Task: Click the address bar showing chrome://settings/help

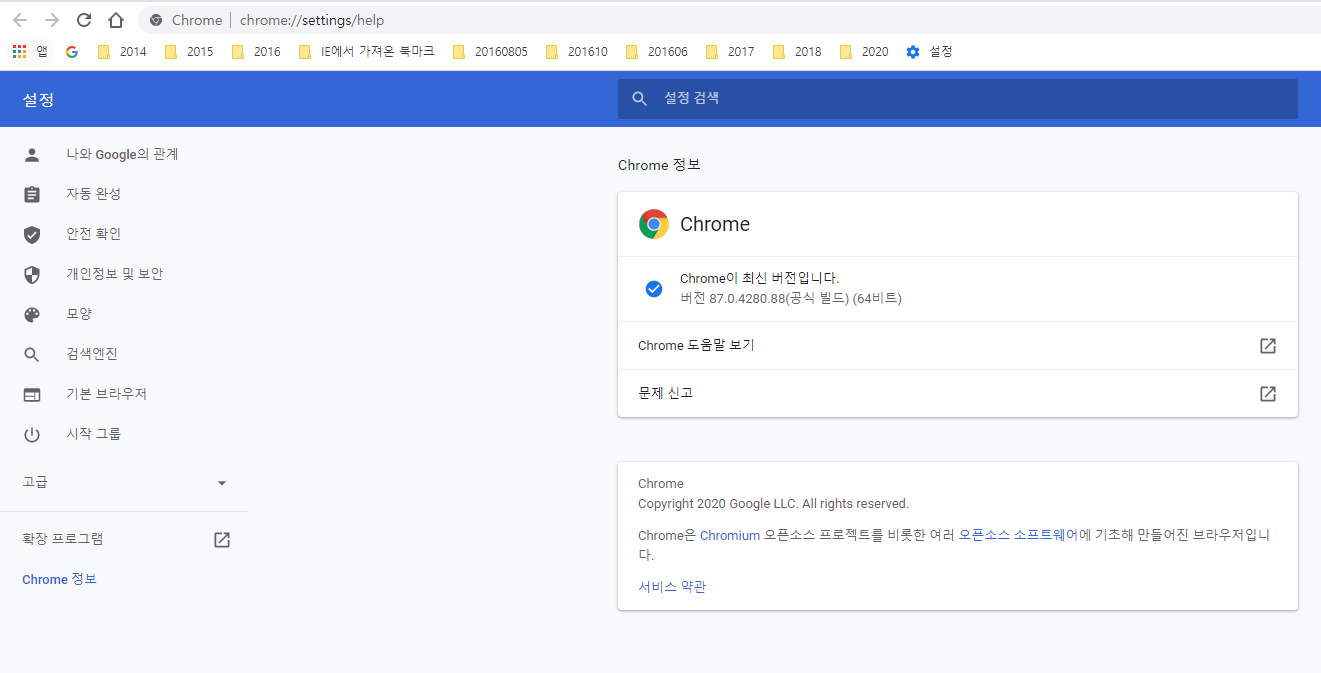Action: point(730,20)
